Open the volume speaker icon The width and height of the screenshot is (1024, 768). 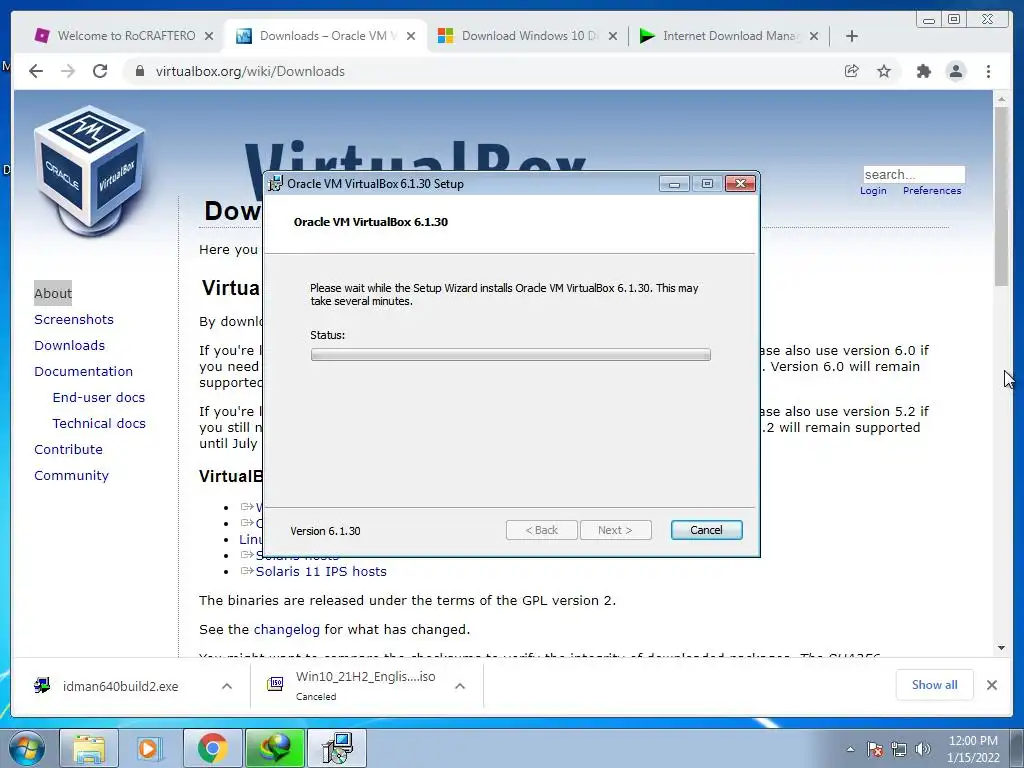923,749
